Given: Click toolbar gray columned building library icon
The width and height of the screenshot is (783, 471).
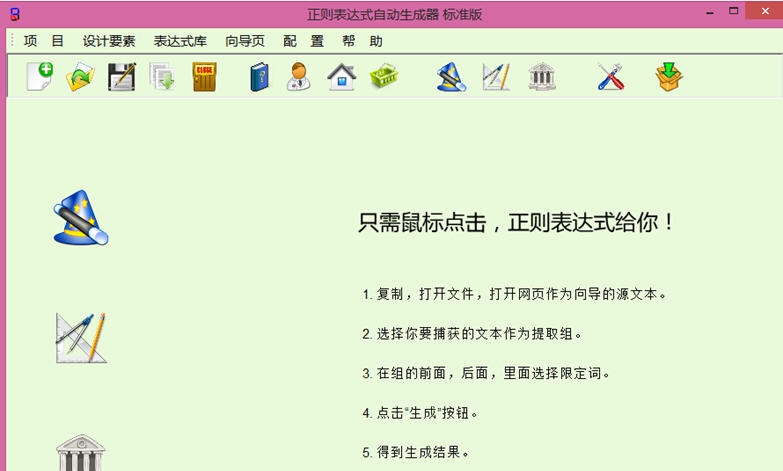Looking at the screenshot, I should coord(542,77).
